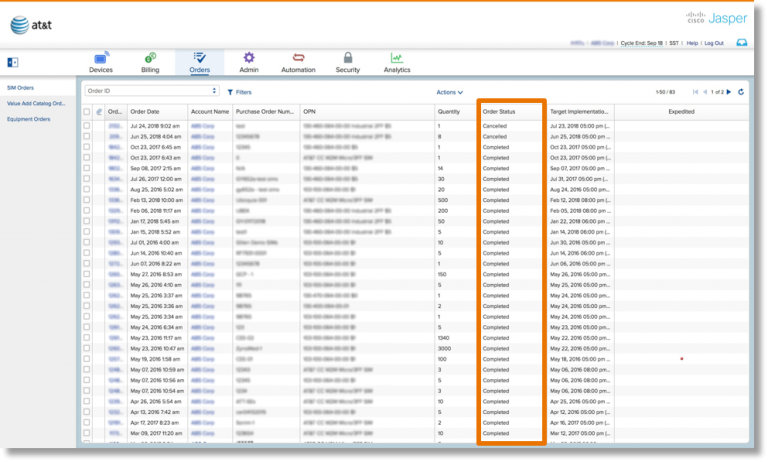Click Cancelled status for Jul 24, 2018 order
Image resolution: width=768 pixels, height=462 pixels.
click(495, 126)
